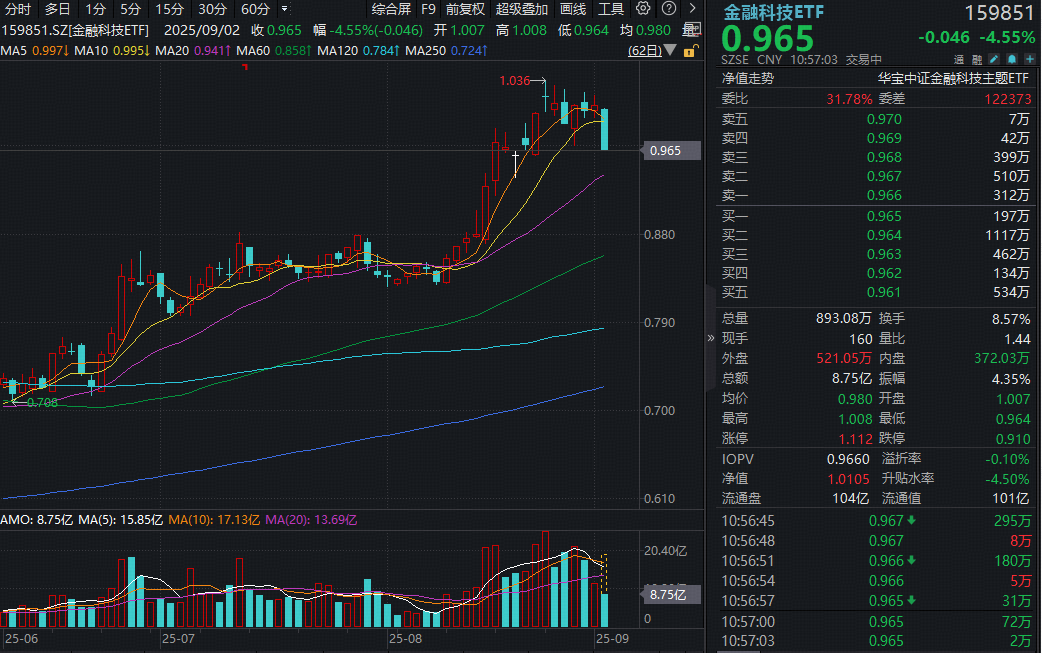Viewport: 1042px width, 653px height.
Task: Click IOPV value 0.9660
Action: [848, 459]
